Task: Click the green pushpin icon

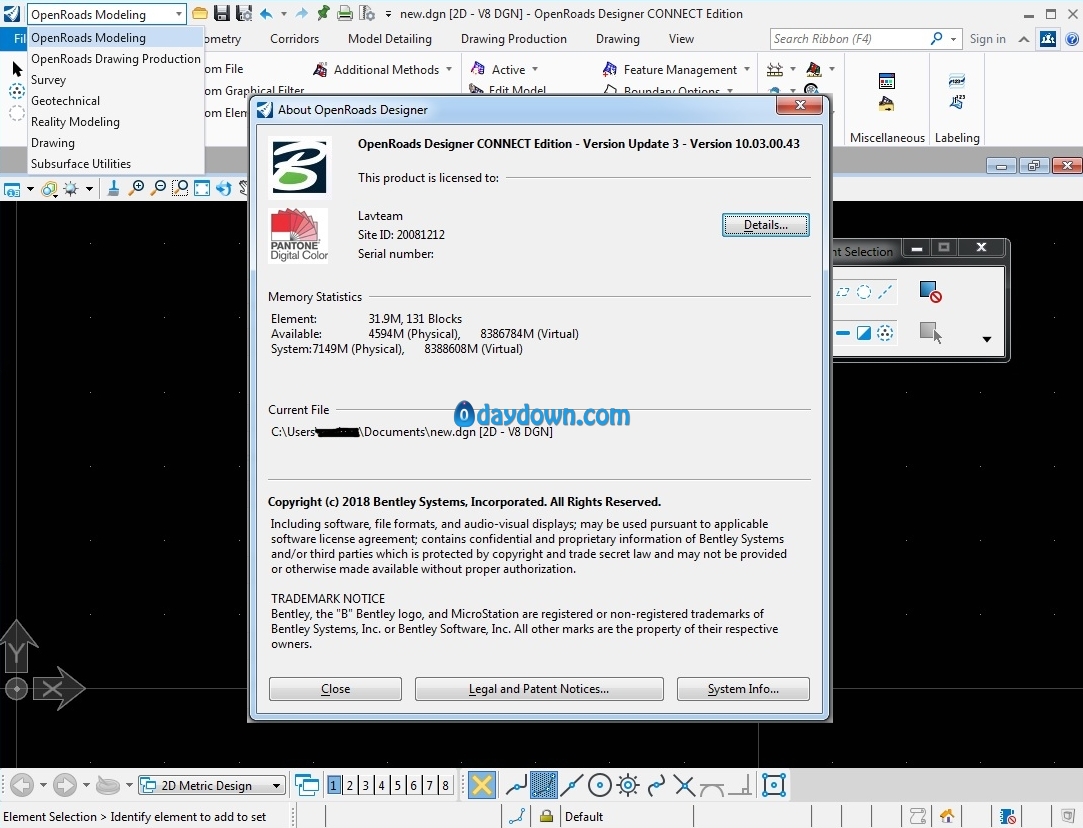Action: [x=323, y=13]
